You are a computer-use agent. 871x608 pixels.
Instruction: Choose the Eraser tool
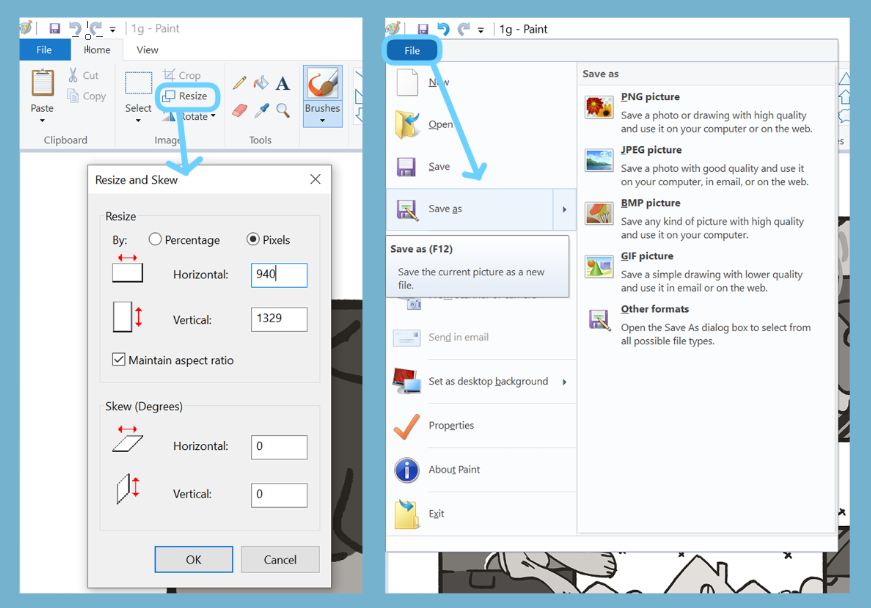click(x=239, y=110)
